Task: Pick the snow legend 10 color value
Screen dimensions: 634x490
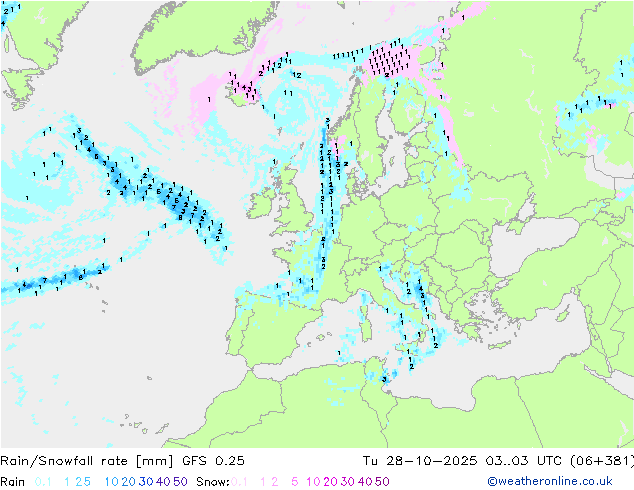Action: pos(313,482)
